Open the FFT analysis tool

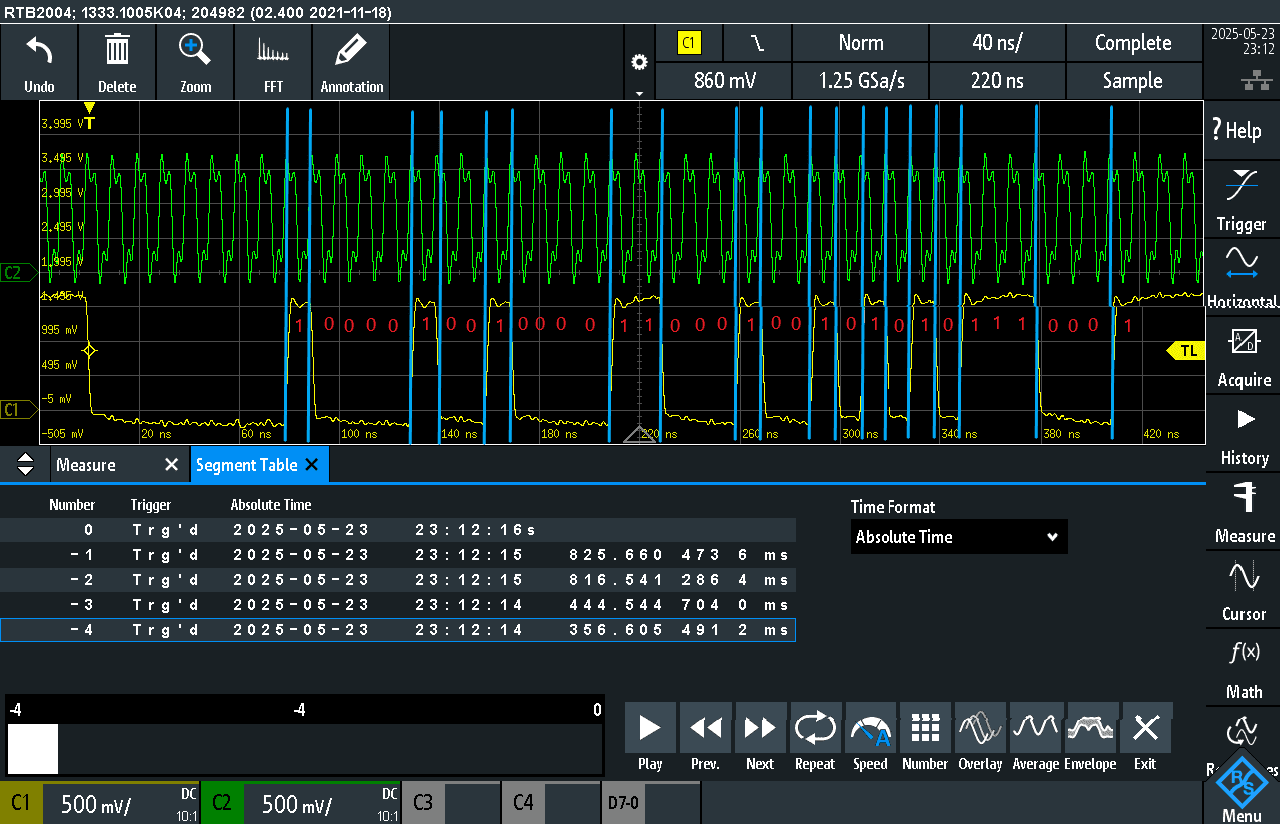pos(273,62)
